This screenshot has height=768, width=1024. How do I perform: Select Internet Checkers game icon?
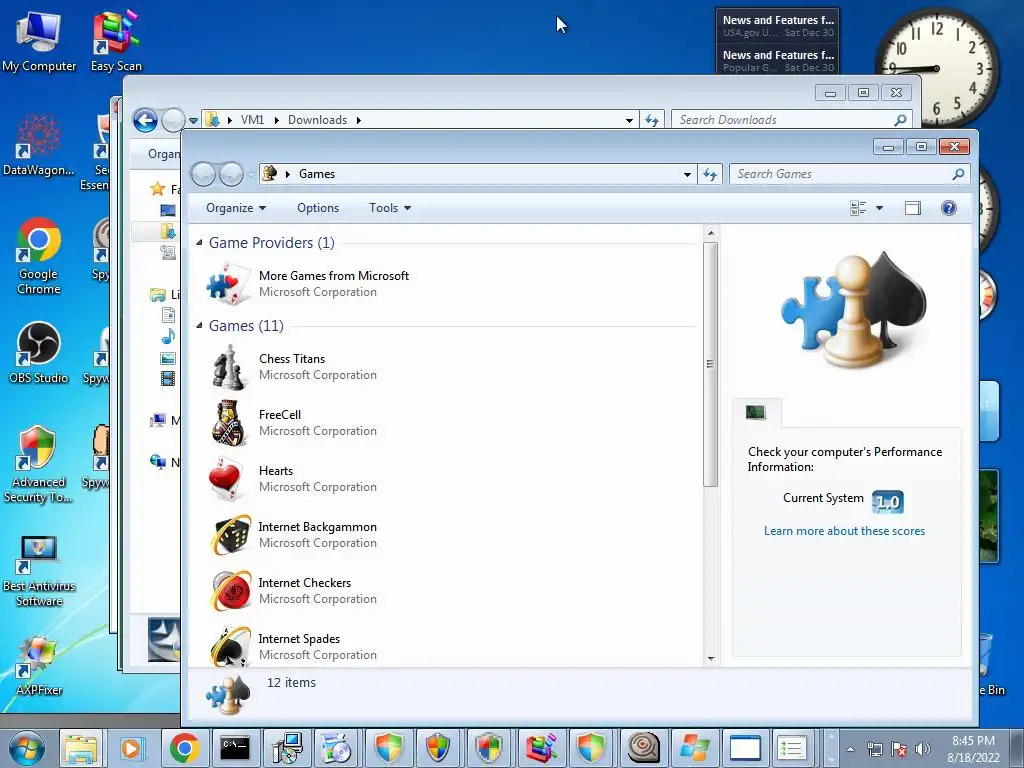[231, 590]
